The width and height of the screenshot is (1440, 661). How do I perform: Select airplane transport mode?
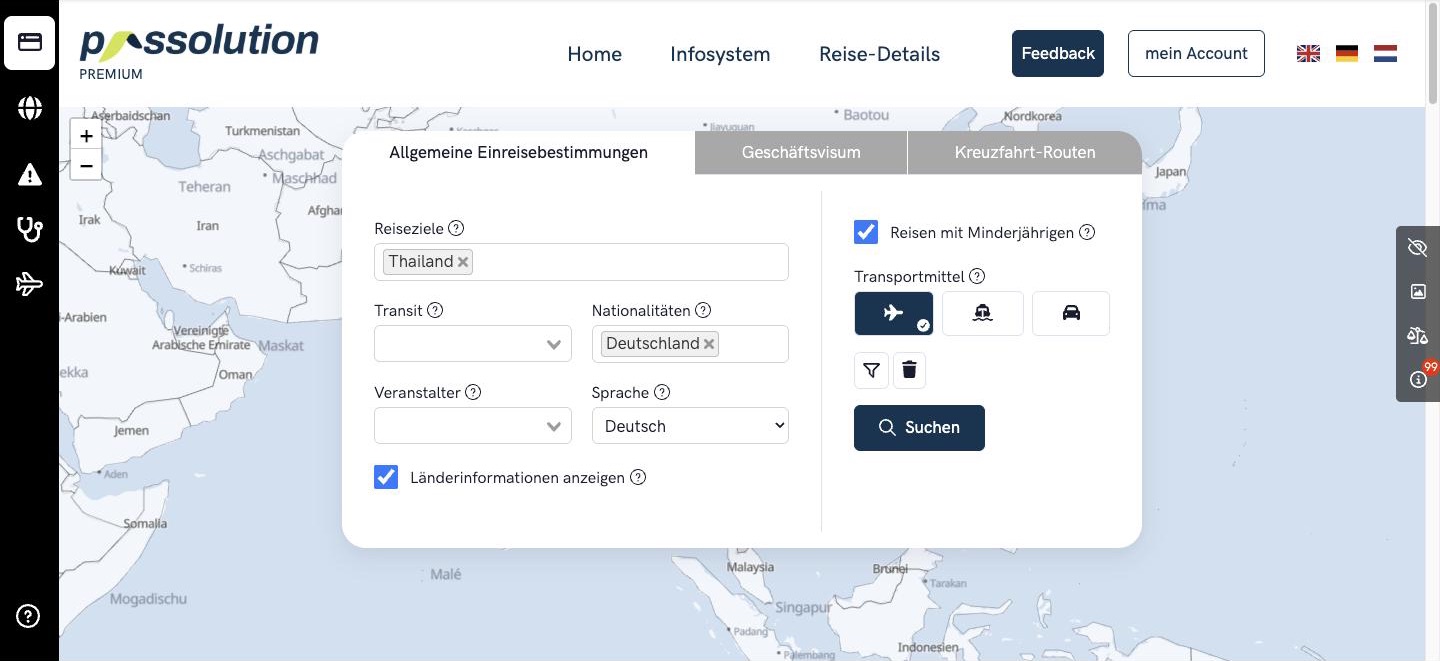click(x=894, y=313)
